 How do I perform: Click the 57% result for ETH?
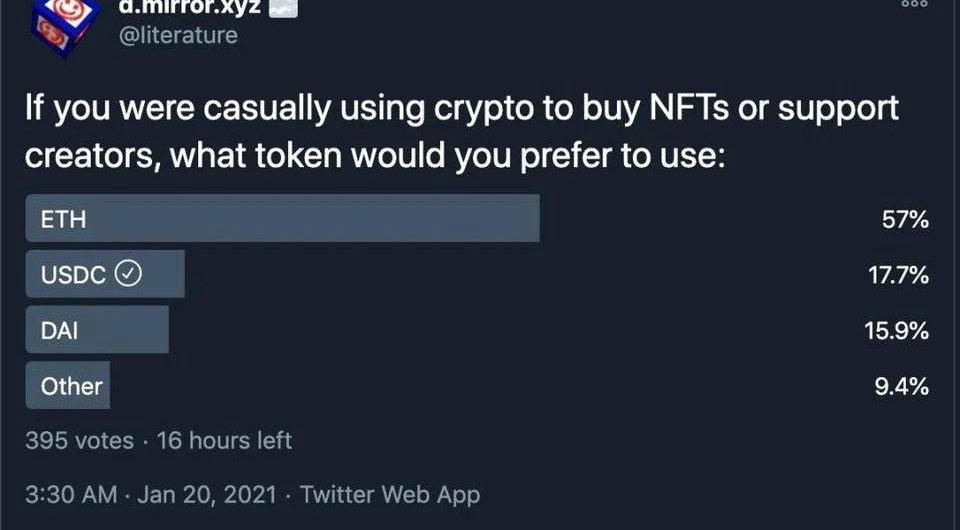[905, 219]
